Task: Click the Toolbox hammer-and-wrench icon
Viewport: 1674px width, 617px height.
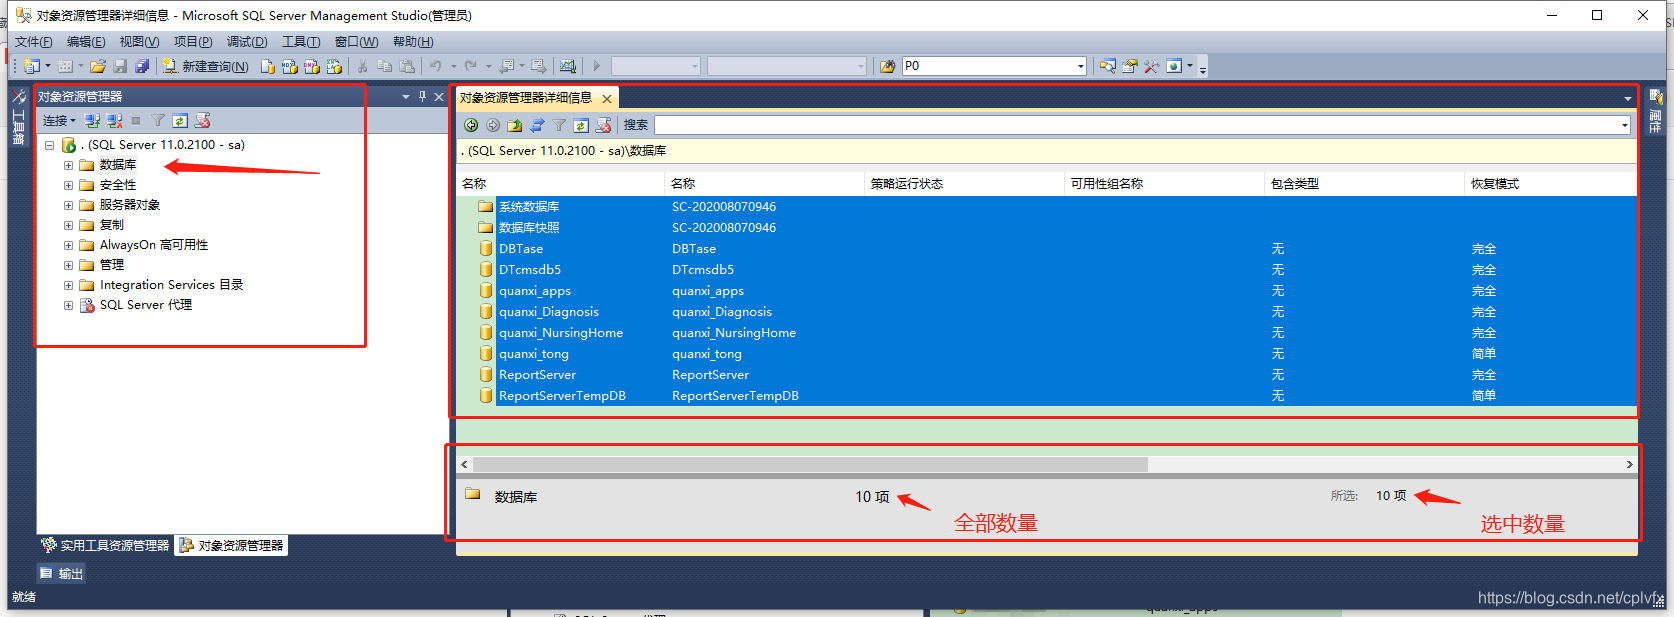Action: click(1152, 66)
